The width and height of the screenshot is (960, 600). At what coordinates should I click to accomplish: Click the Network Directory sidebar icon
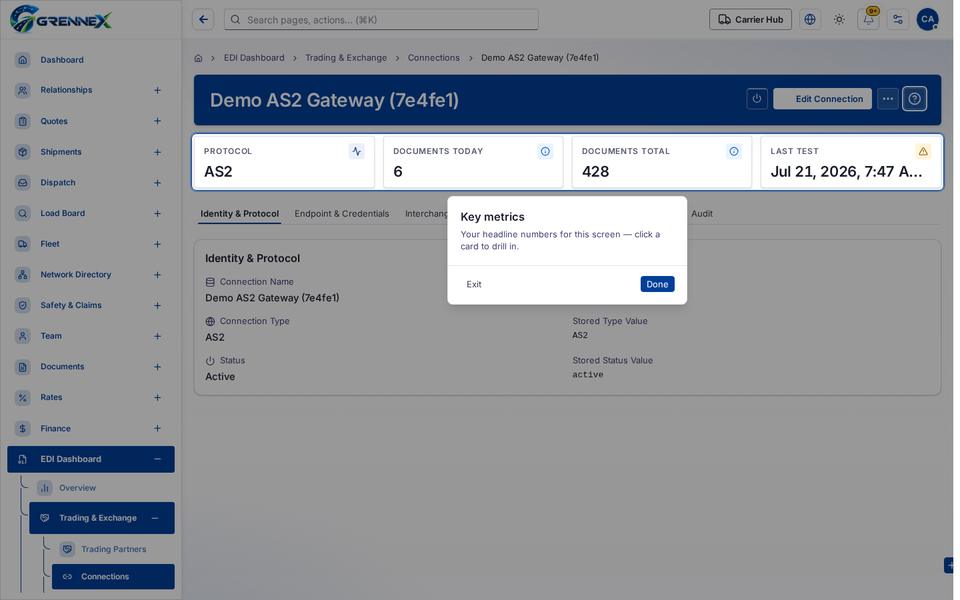click(x=23, y=274)
